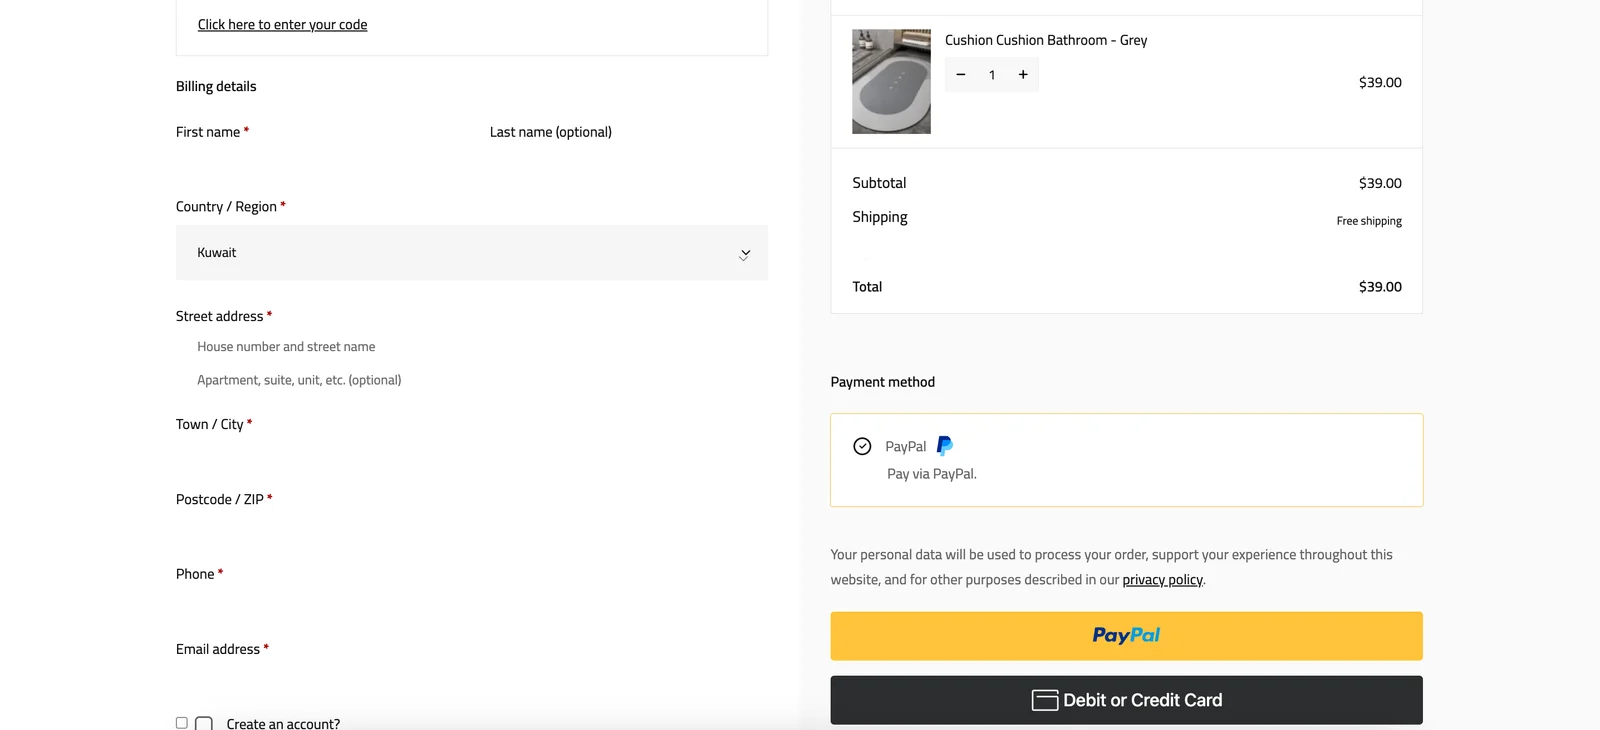Focus the House number and street name field
This screenshot has height=730, width=1600.
coord(471,347)
